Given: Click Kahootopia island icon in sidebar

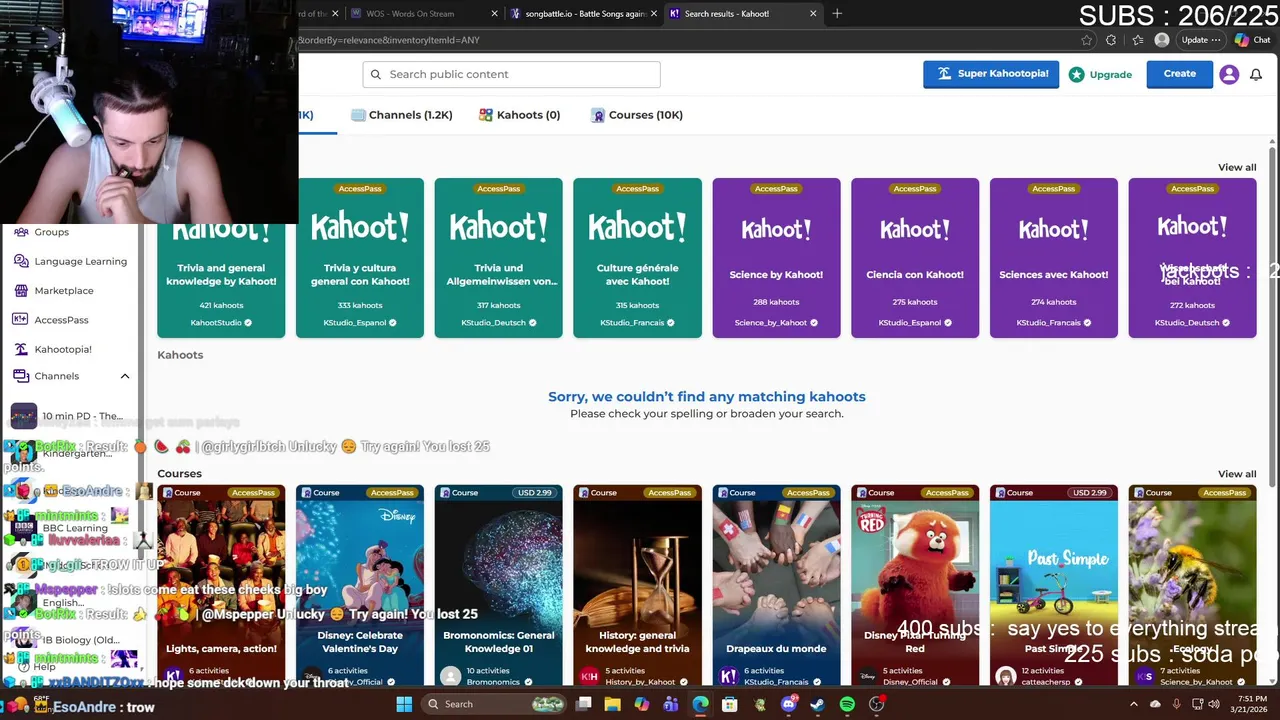Looking at the screenshot, I should [20, 349].
